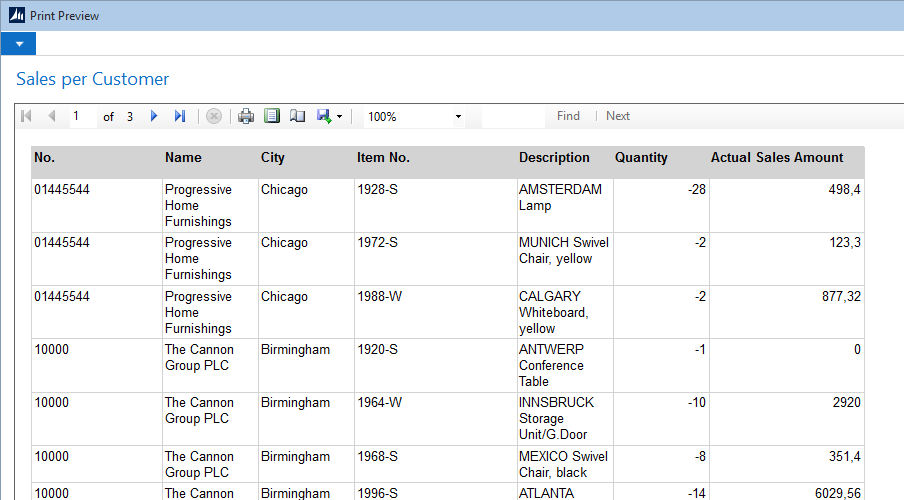Go to the next report page
Screen dimensions: 904x500
coord(154,116)
